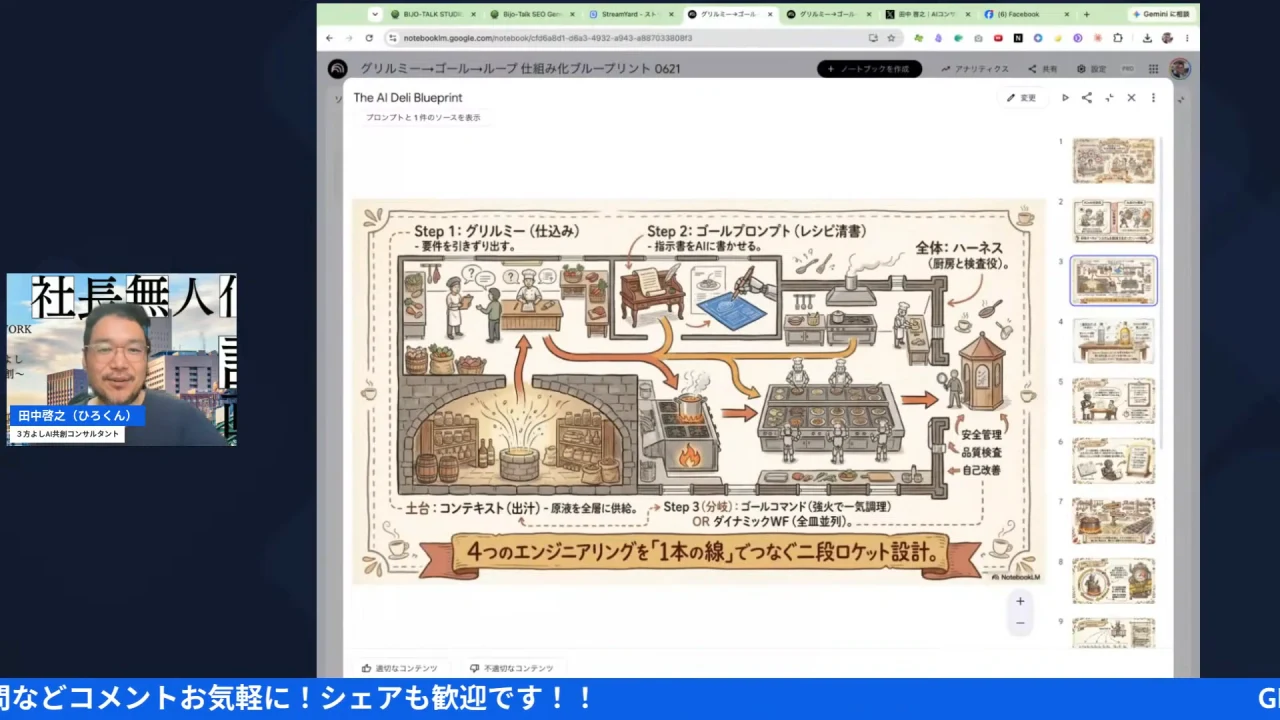Click the browser forward arrow
Image resolution: width=1280 pixels, height=720 pixels.
tap(348, 38)
